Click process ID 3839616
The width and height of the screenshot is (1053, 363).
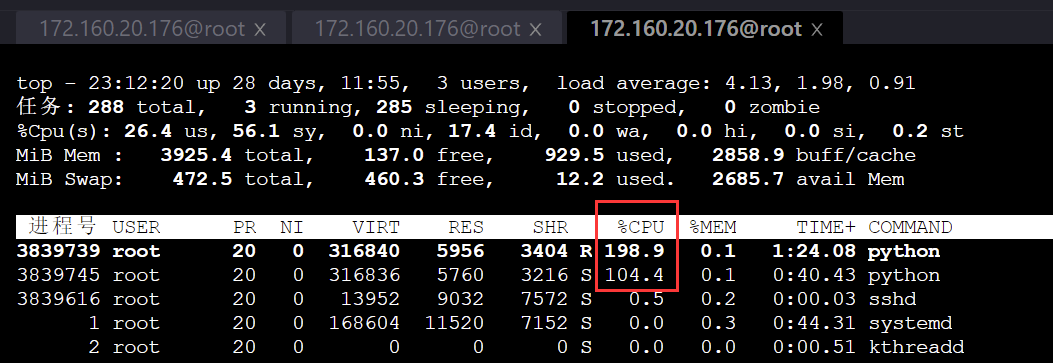(x=58, y=299)
